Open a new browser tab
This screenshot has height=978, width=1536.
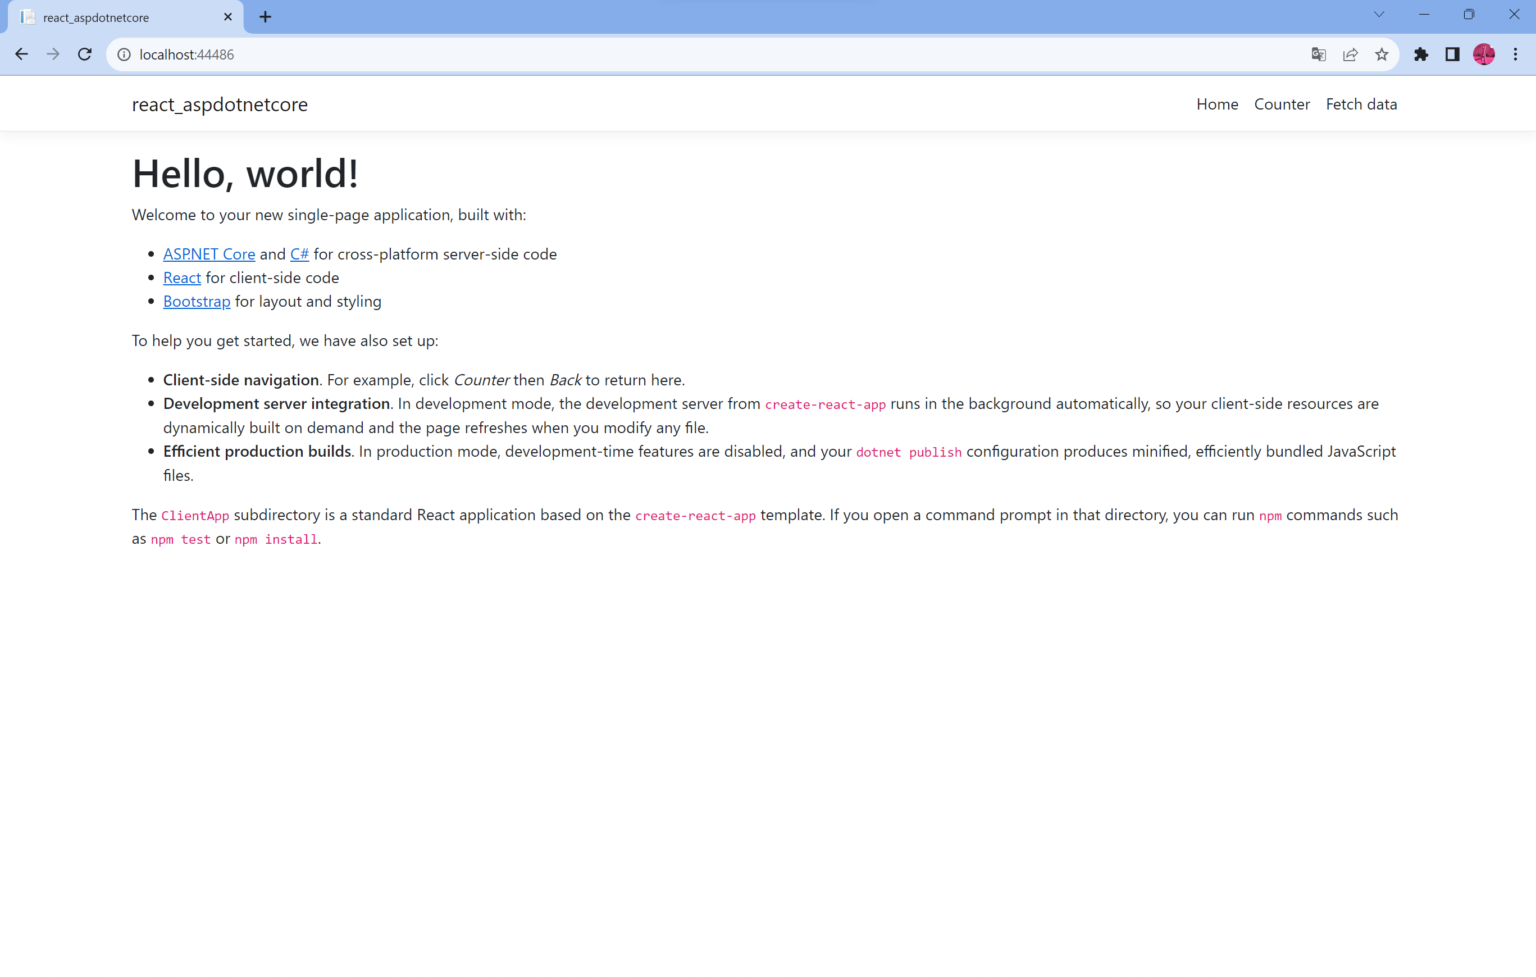(264, 16)
